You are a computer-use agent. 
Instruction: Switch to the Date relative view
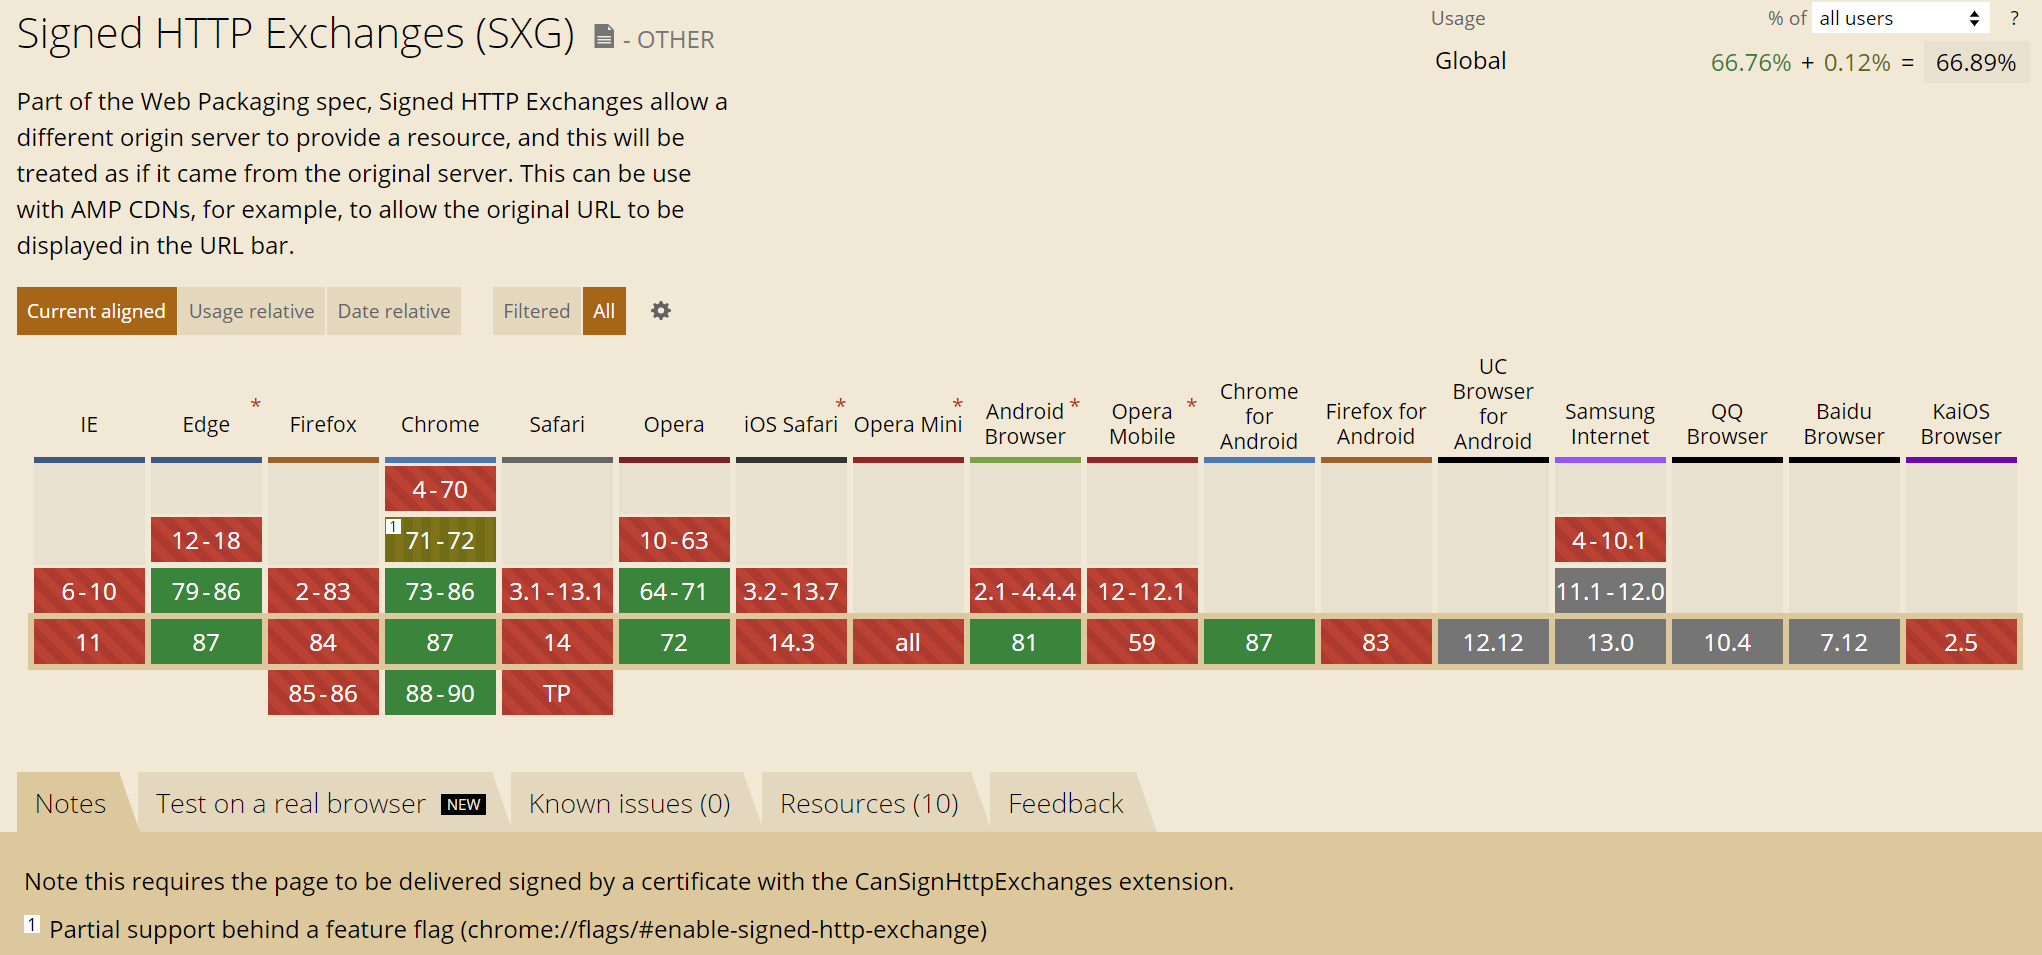pyautogui.click(x=393, y=311)
